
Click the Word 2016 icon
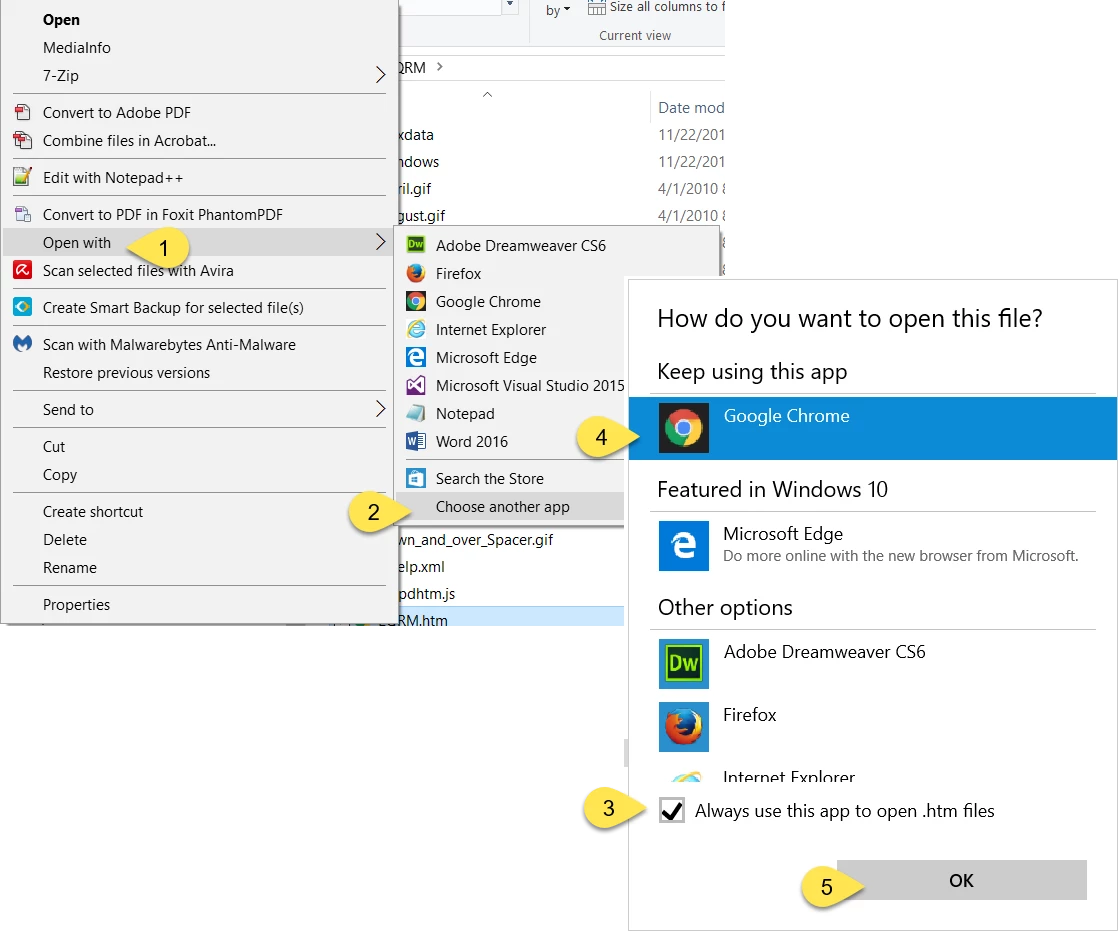(416, 441)
